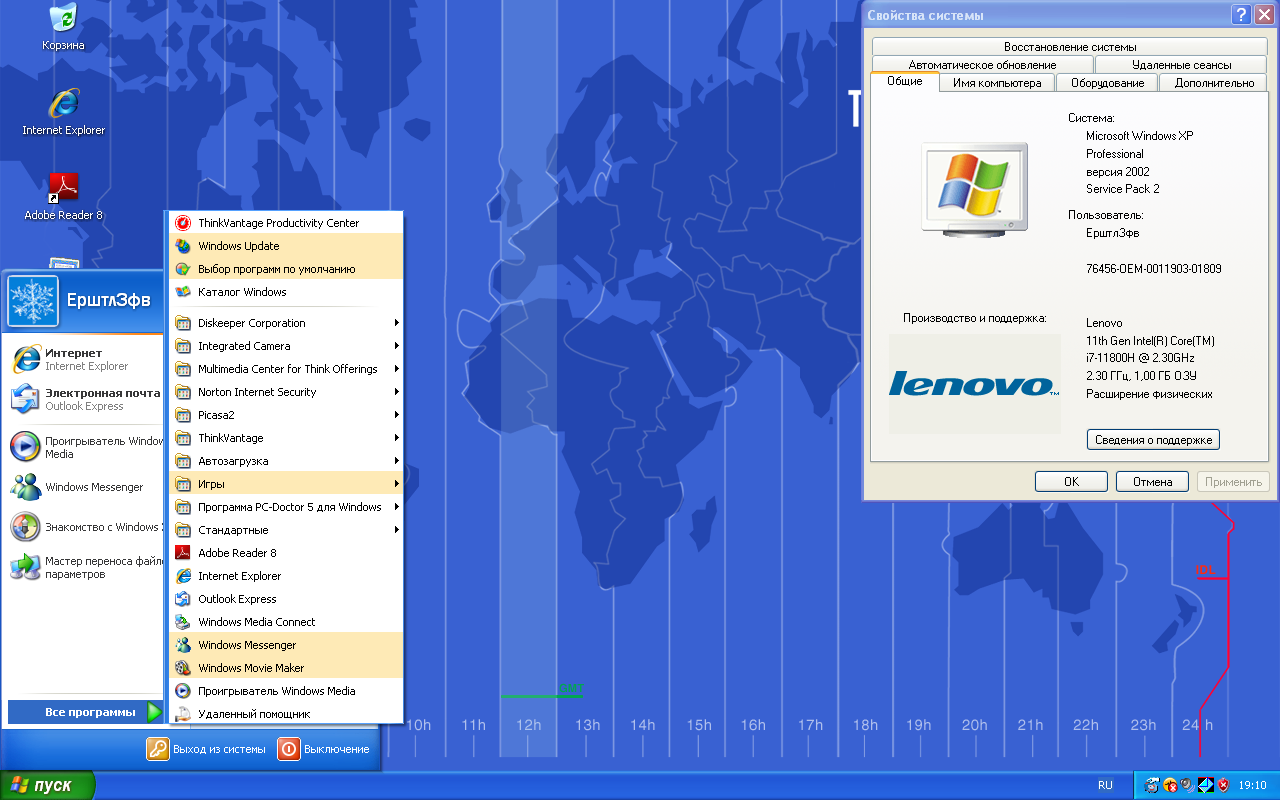Click the help question mark in title bar

pos(1241,15)
